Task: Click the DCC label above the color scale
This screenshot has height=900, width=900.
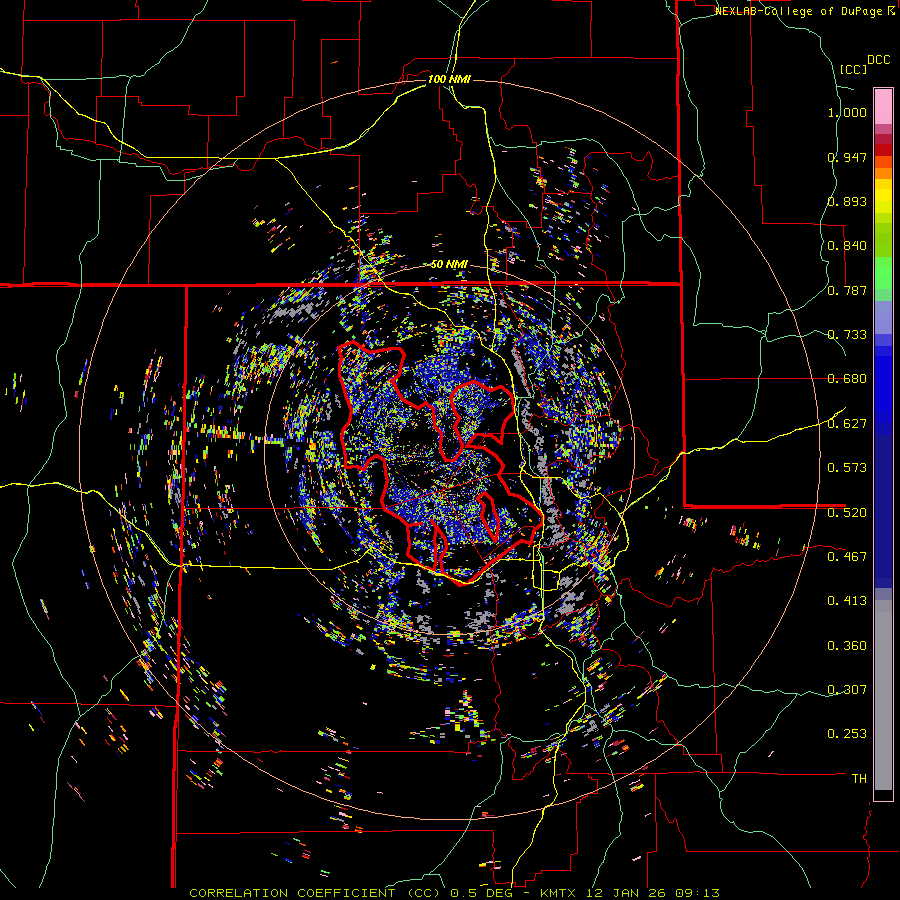Action: [878, 60]
